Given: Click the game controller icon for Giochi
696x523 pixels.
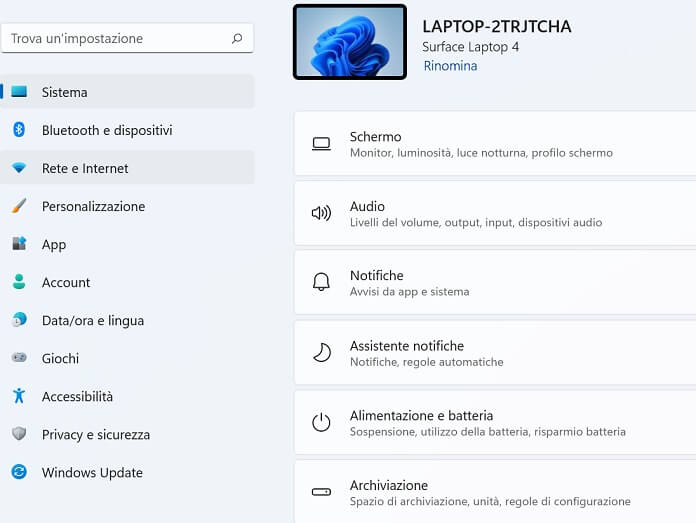Looking at the screenshot, I should pyautogui.click(x=19, y=358).
